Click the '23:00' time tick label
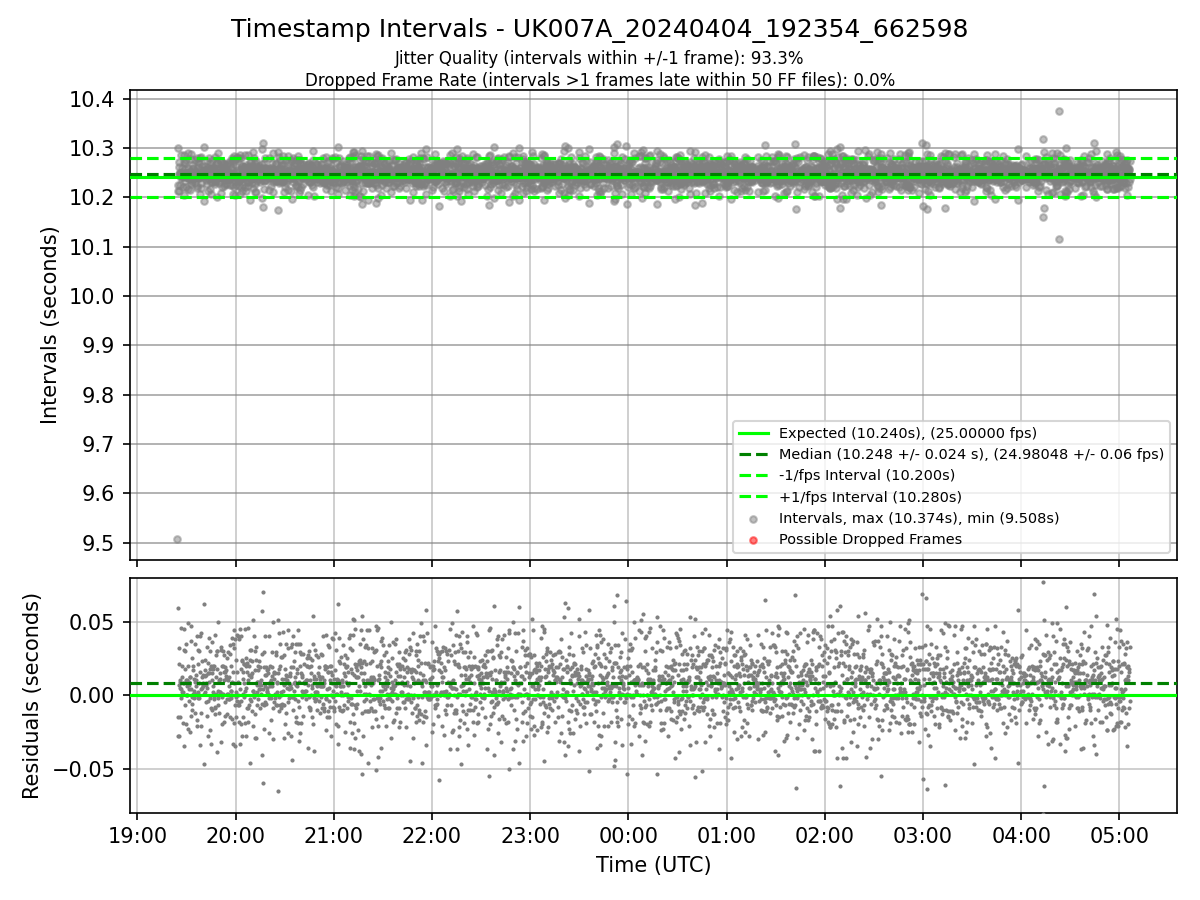 529,834
